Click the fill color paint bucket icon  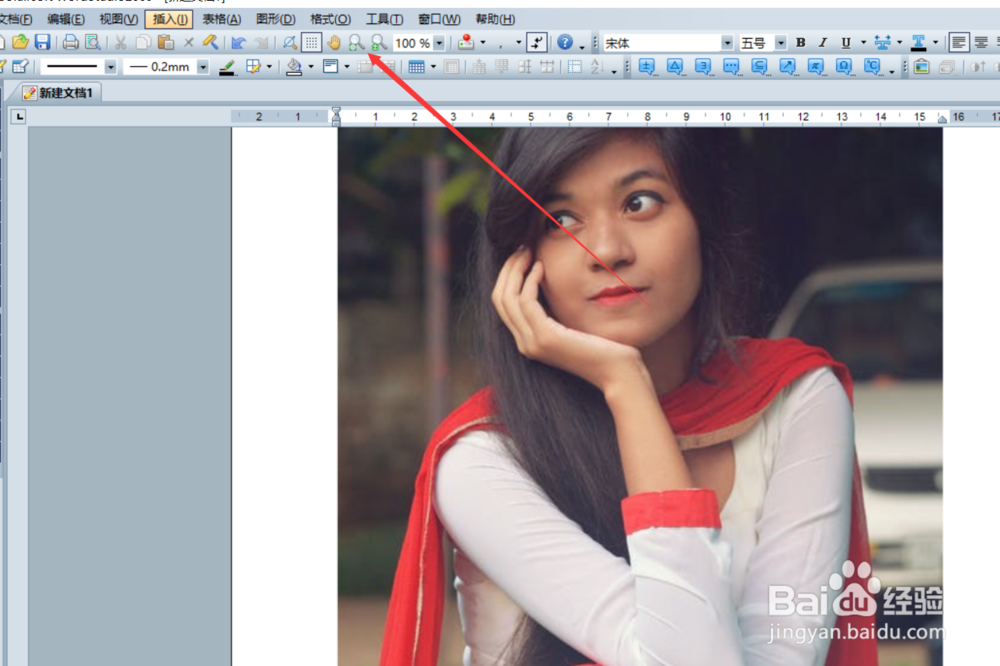294,67
